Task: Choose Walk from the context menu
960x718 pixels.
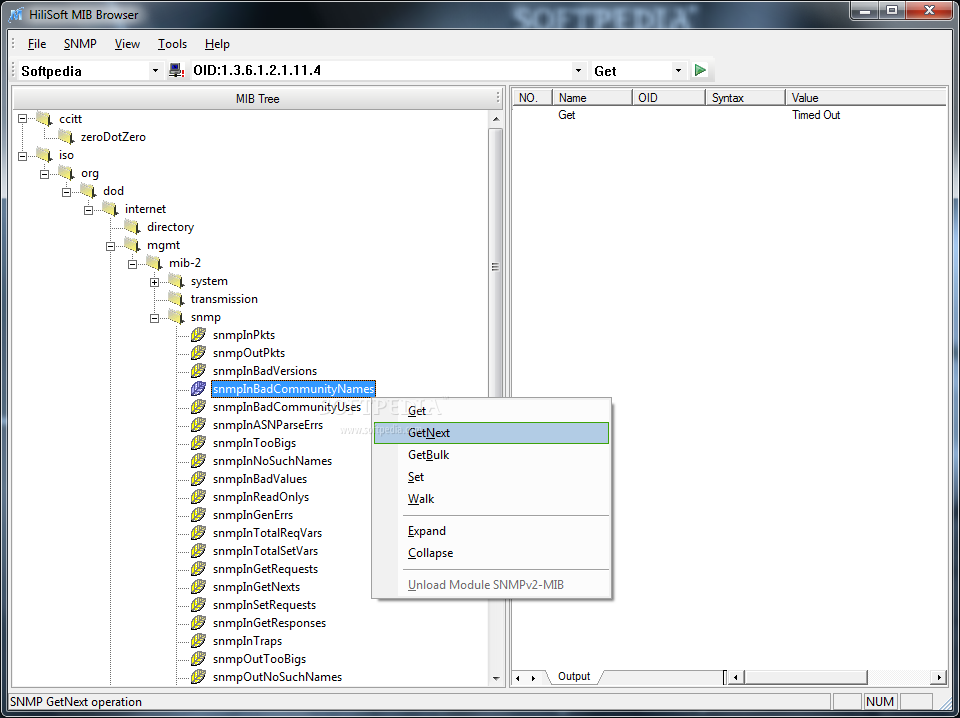Action: (x=491, y=499)
